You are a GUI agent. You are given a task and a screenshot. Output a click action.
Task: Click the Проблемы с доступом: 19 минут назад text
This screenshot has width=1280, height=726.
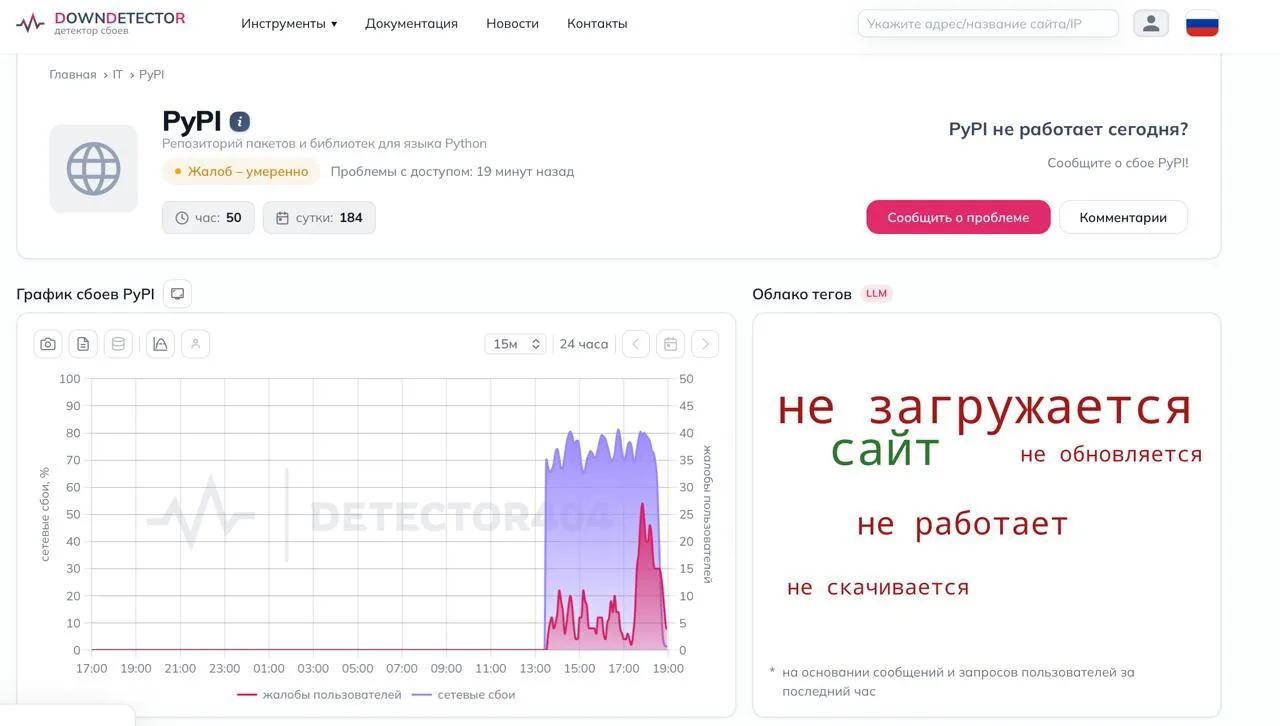coord(452,171)
